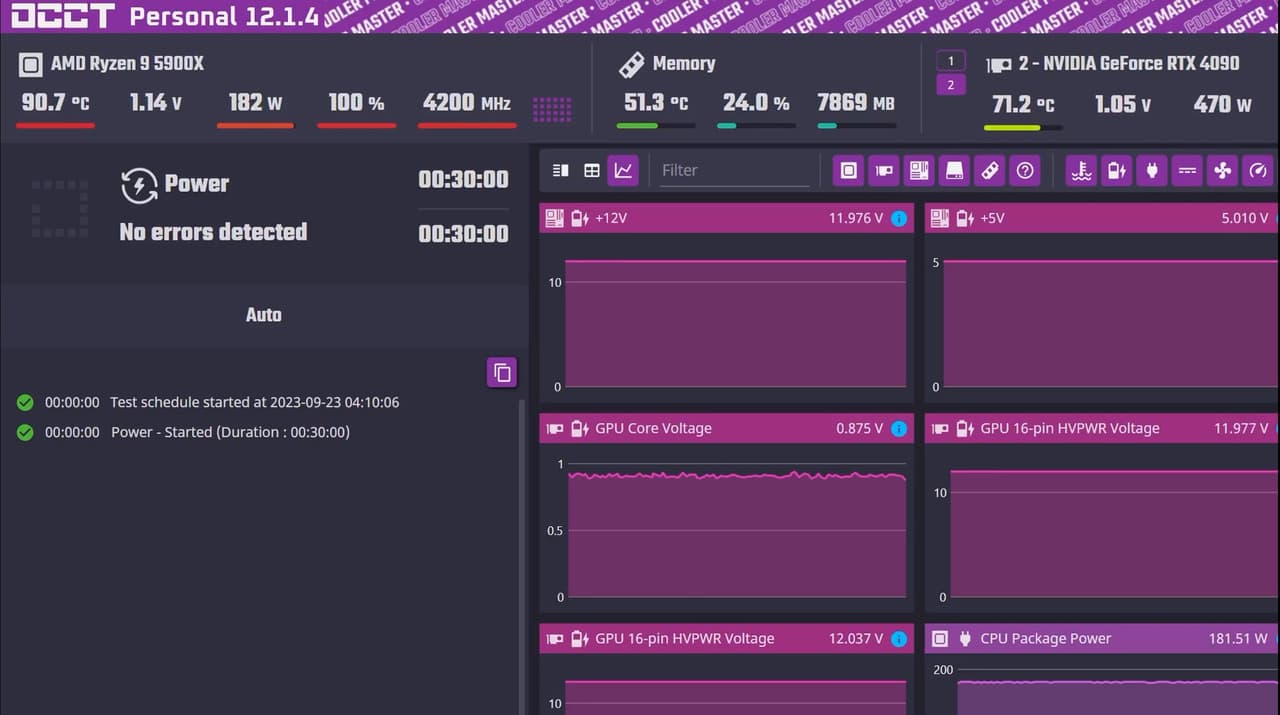This screenshot has width=1280, height=715.
Task: Toggle the motherboard sensor filter
Action: point(919,170)
